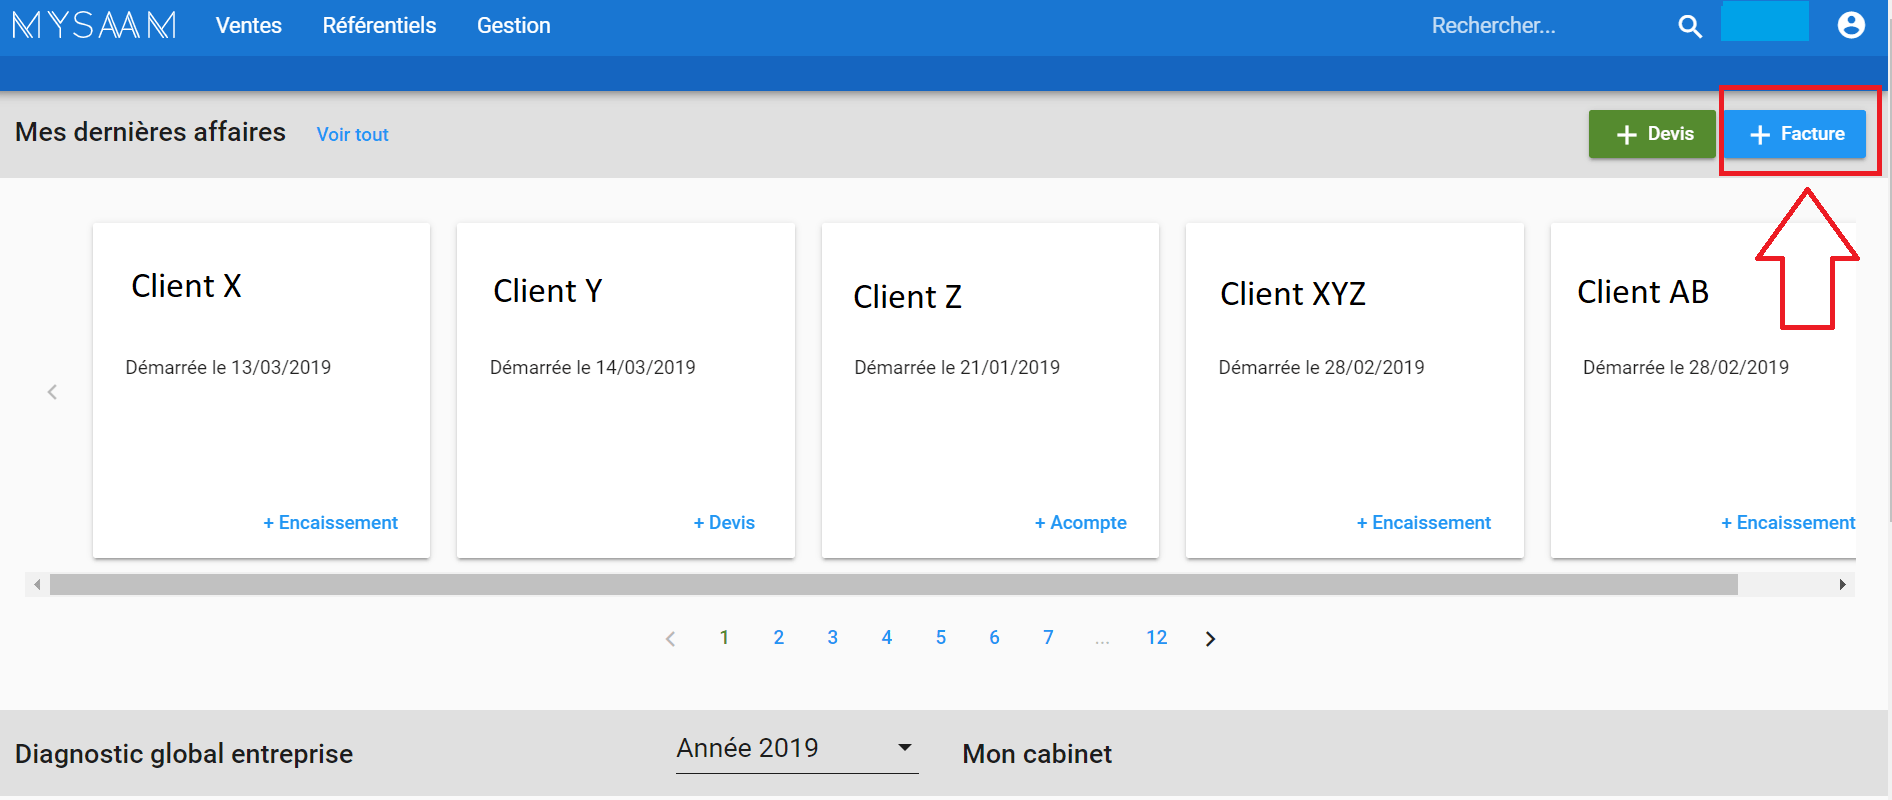1892x800 pixels.
Task: Click 'Mon cabinet' heading
Action: pos(1037,754)
